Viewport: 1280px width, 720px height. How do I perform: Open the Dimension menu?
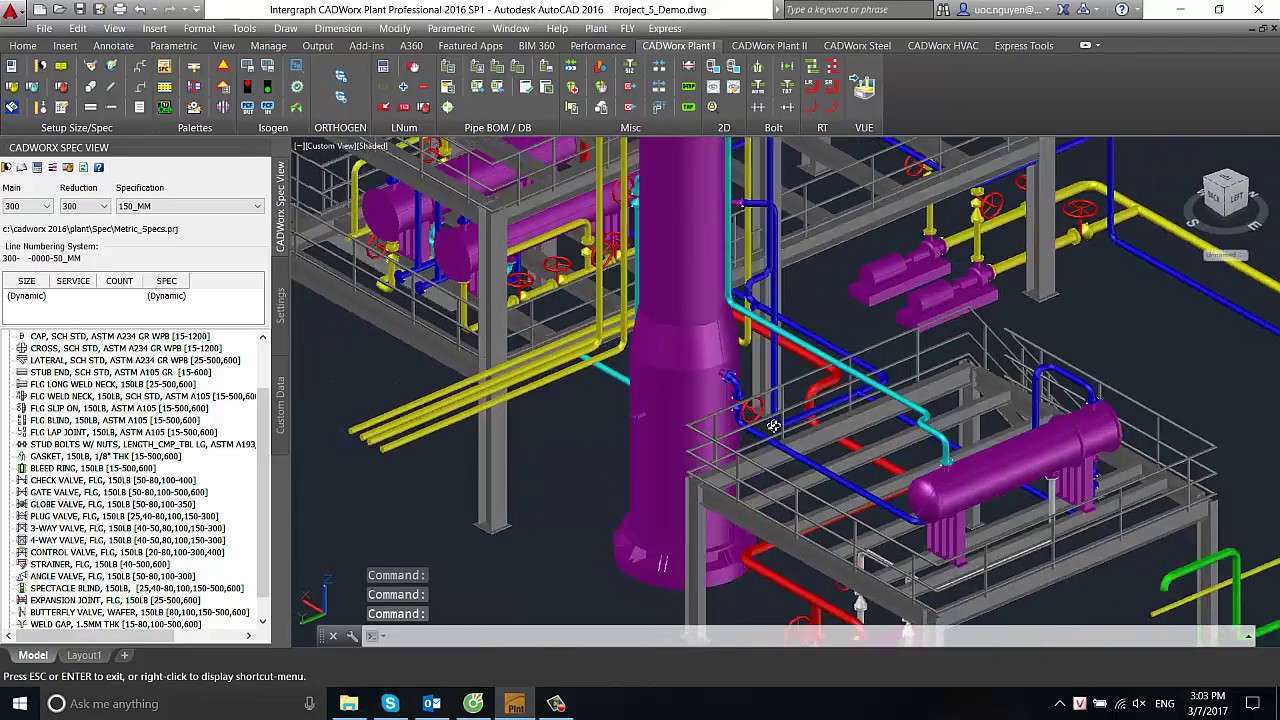[338, 28]
